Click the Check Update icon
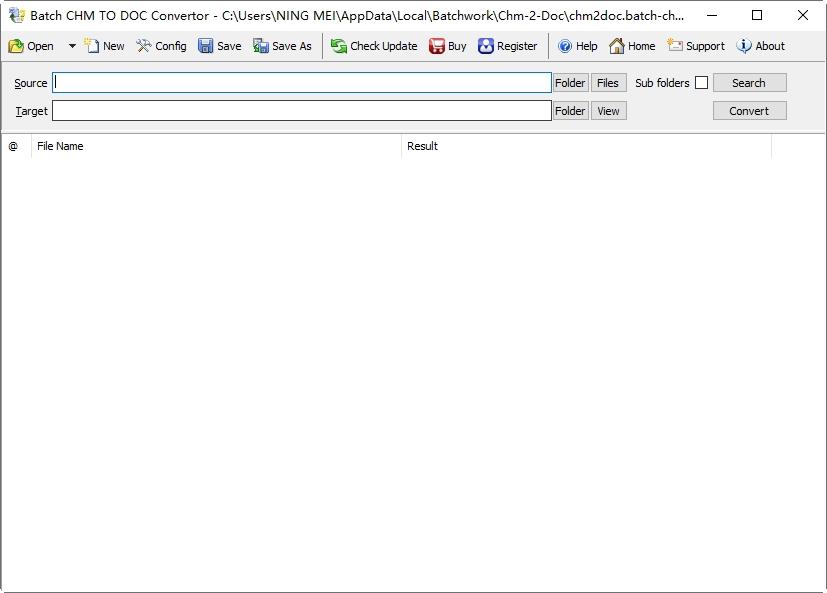827x593 pixels. pos(339,46)
